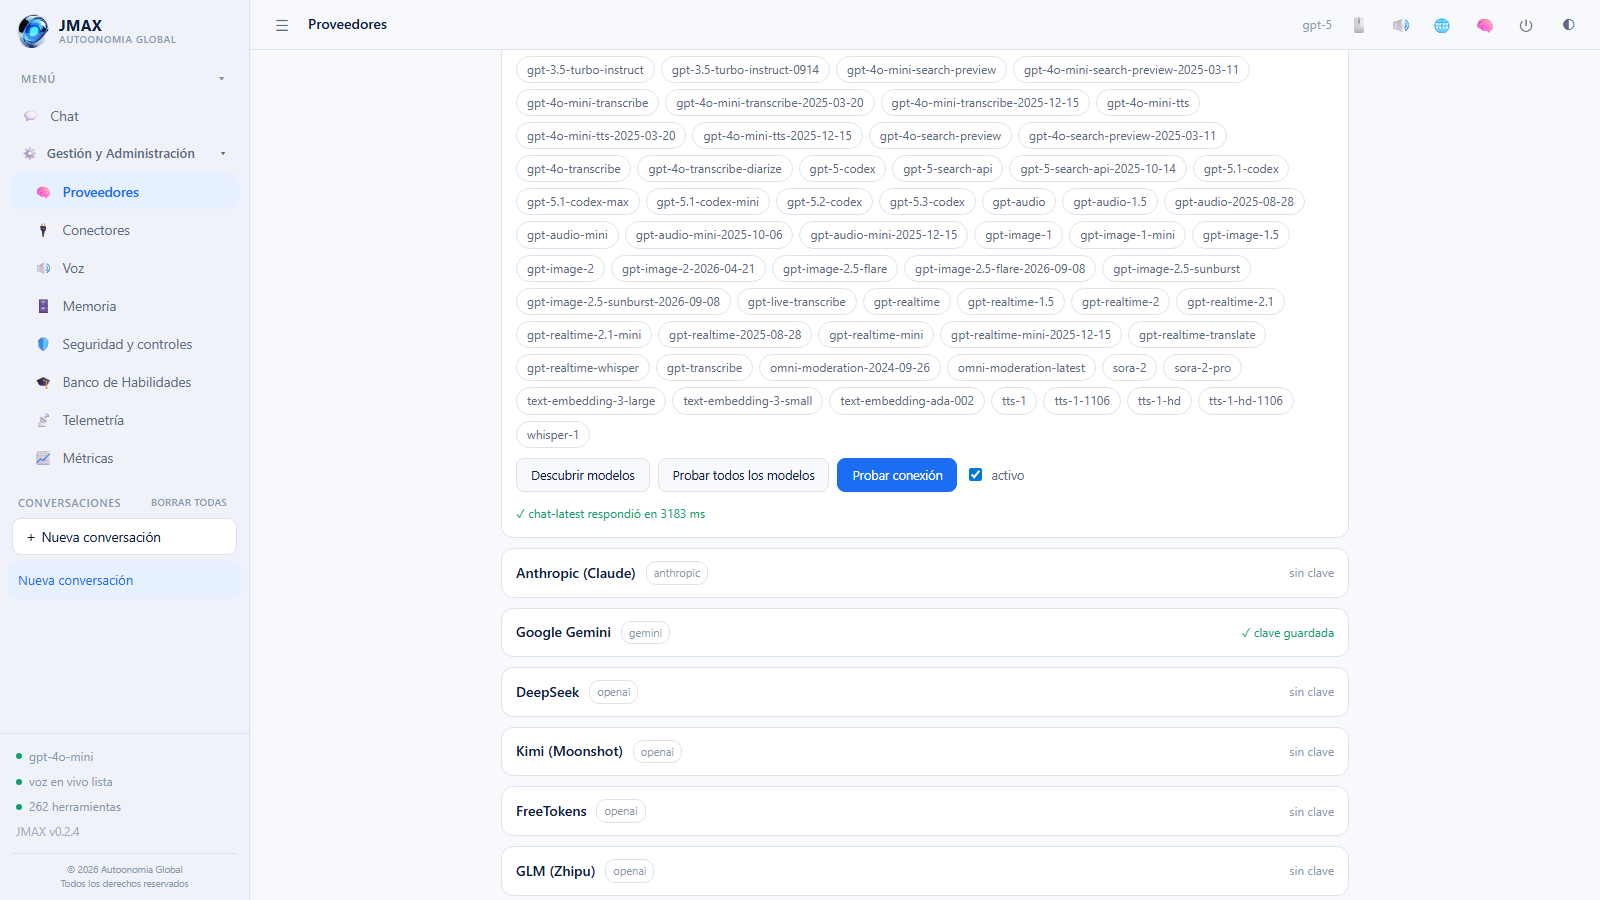This screenshot has width=1600, height=900.
Task: Expand the Kimi (Moonshot) provider card
Action: point(925,751)
